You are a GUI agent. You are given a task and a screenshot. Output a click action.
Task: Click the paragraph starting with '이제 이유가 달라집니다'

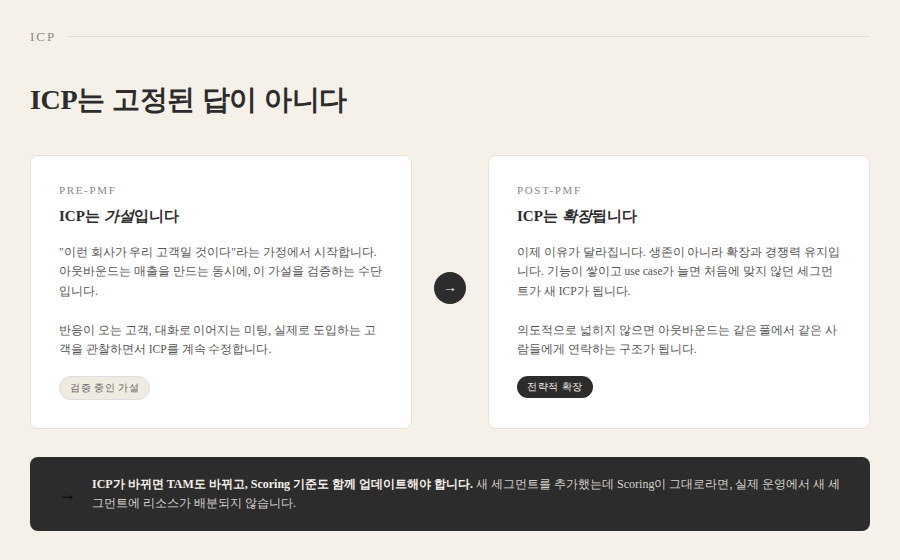[x=678, y=271]
